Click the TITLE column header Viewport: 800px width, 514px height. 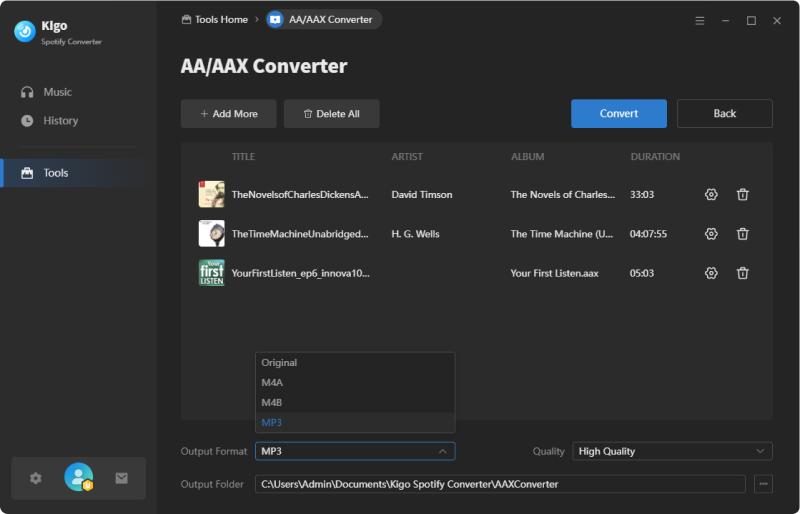point(243,157)
